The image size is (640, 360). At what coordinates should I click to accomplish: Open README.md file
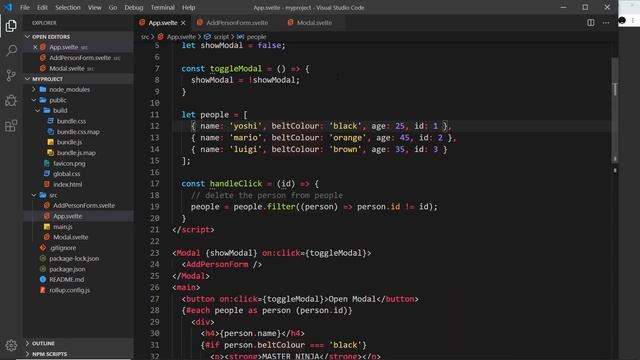(67, 280)
